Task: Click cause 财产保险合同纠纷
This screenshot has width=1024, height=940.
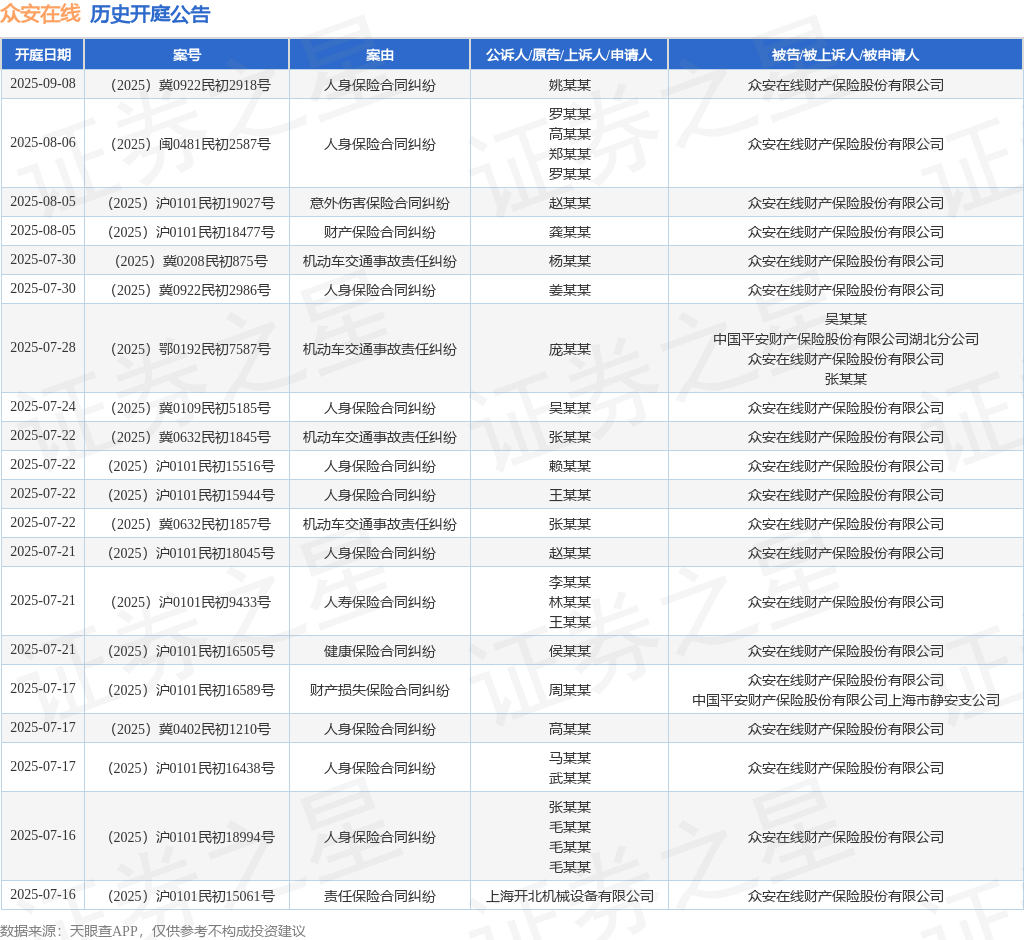Action: [x=379, y=233]
